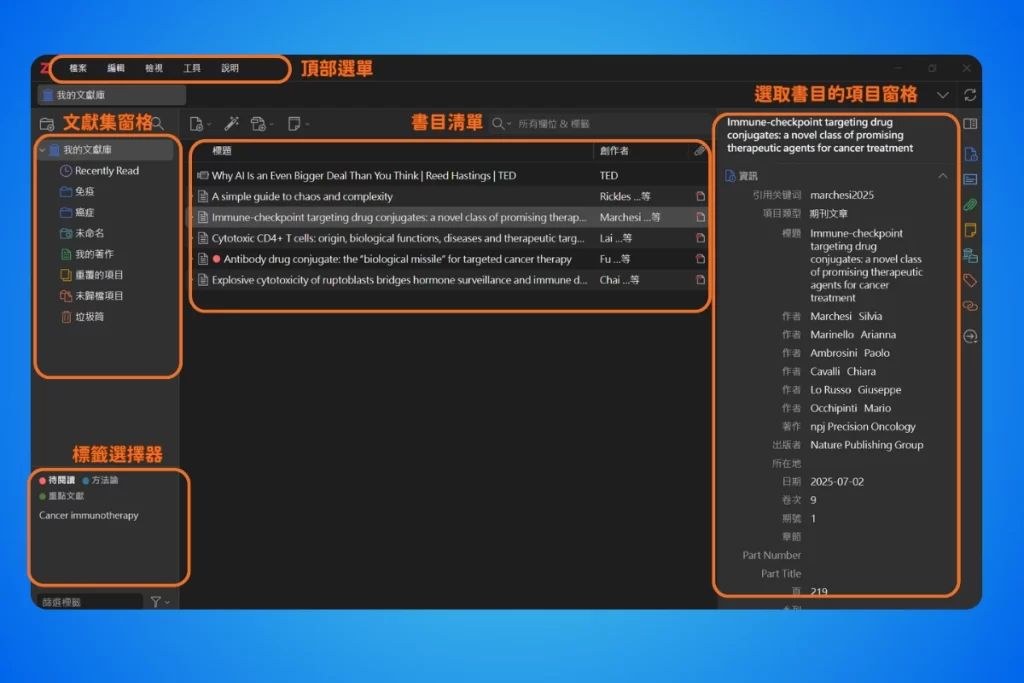The width and height of the screenshot is (1024, 683).
Task: Filter by the Cancer immunotherapy tag
Action: [88, 516]
